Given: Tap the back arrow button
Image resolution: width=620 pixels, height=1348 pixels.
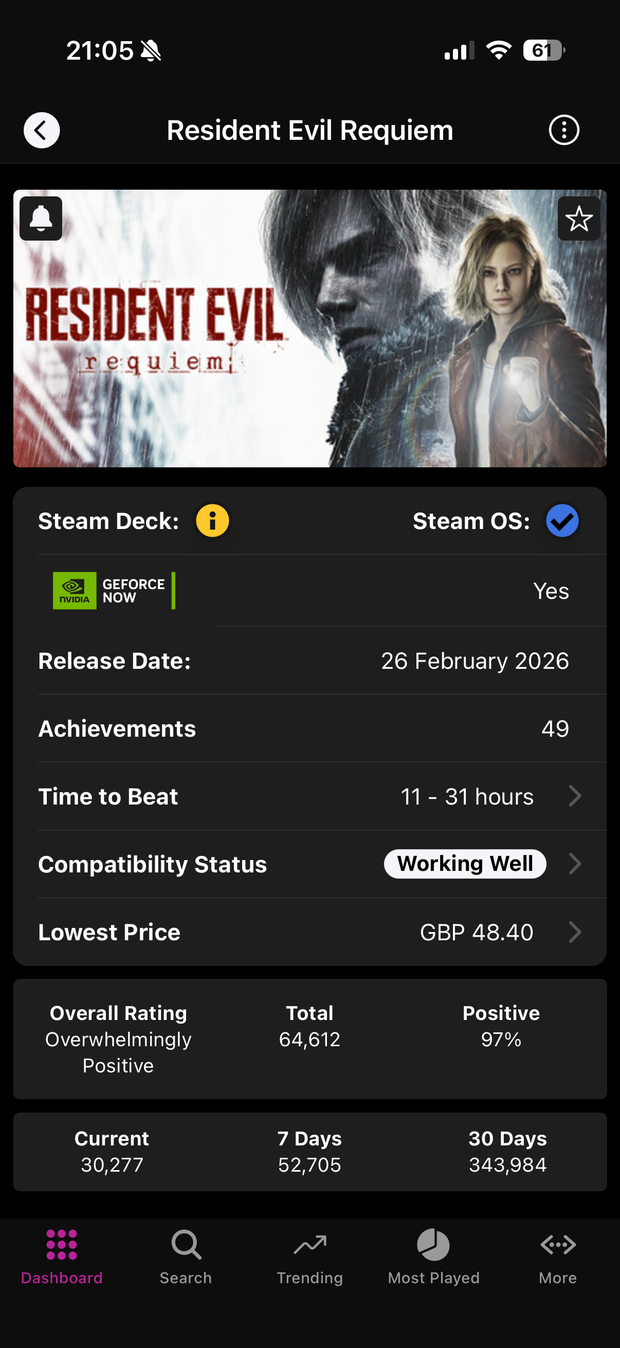Looking at the screenshot, I should click(x=42, y=130).
